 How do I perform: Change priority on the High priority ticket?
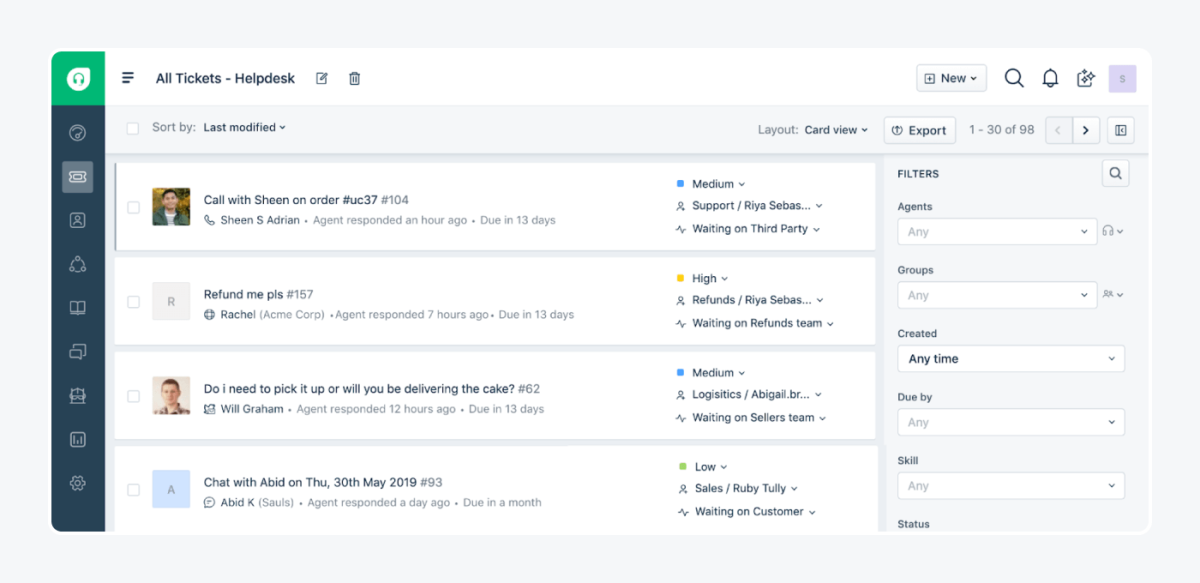[x=708, y=277]
